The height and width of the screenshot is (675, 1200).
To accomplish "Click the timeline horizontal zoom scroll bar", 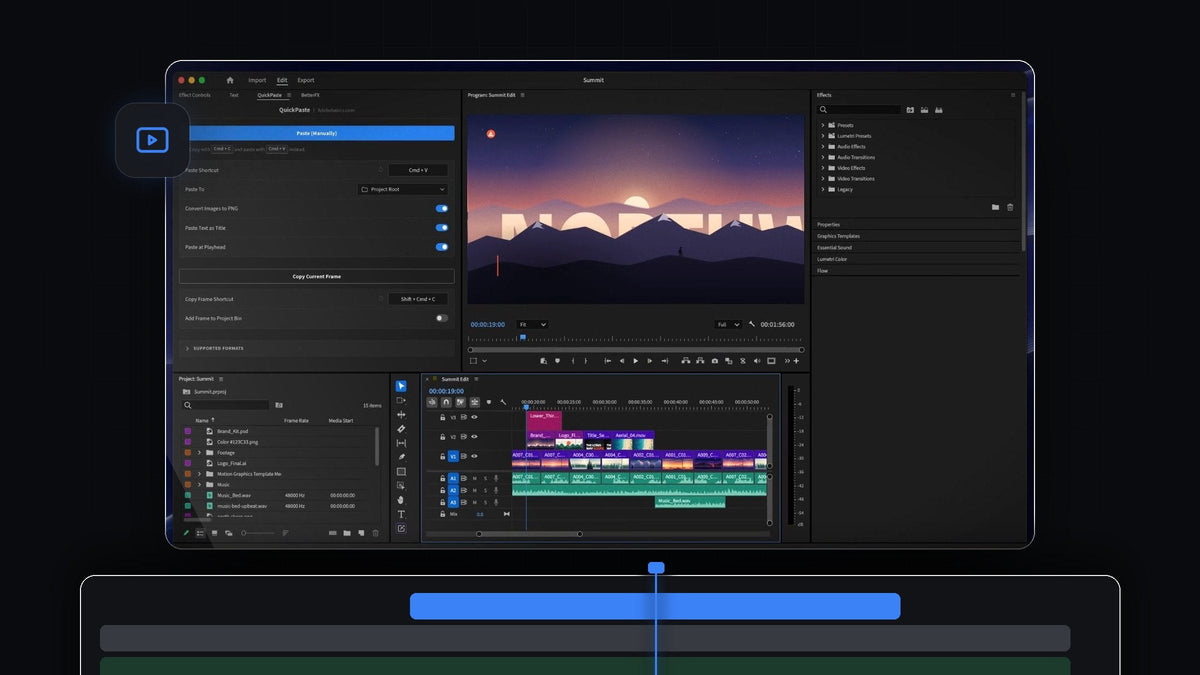I will pyautogui.click(x=529, y=534).
